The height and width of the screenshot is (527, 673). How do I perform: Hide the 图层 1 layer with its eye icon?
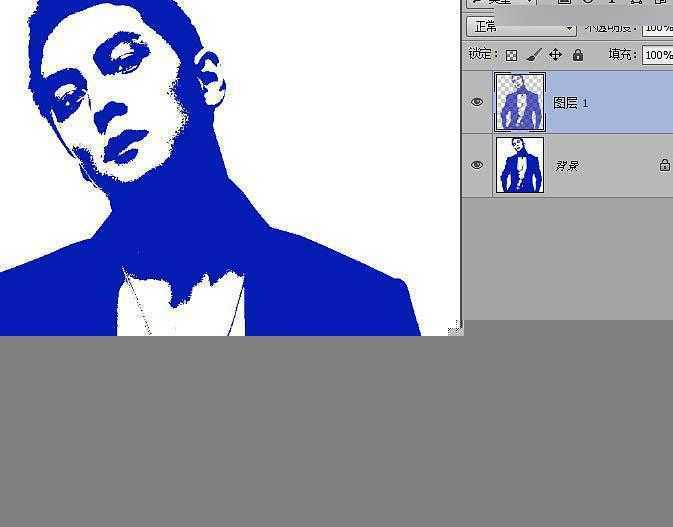tap(477, 102)
